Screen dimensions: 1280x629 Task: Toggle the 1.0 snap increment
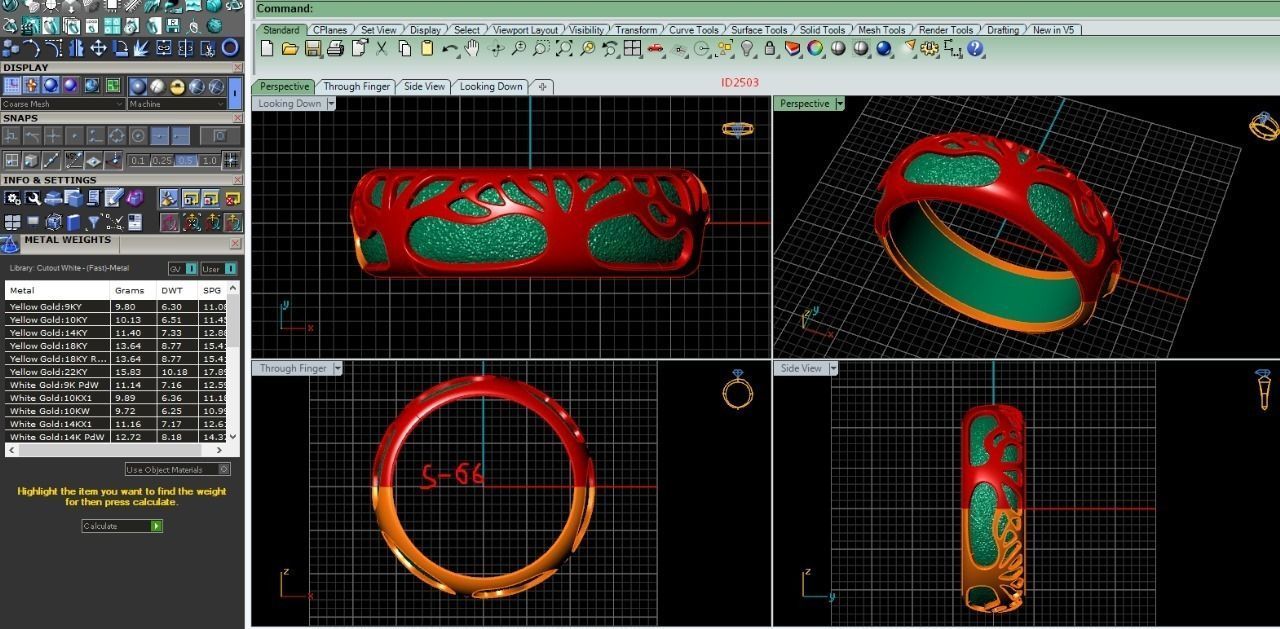tap(209, 161)
